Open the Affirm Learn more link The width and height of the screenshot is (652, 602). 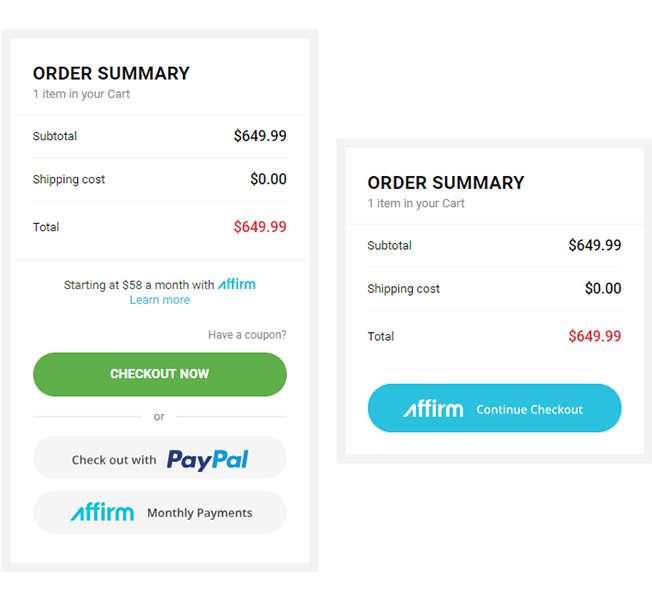click(x=159, y=300)
